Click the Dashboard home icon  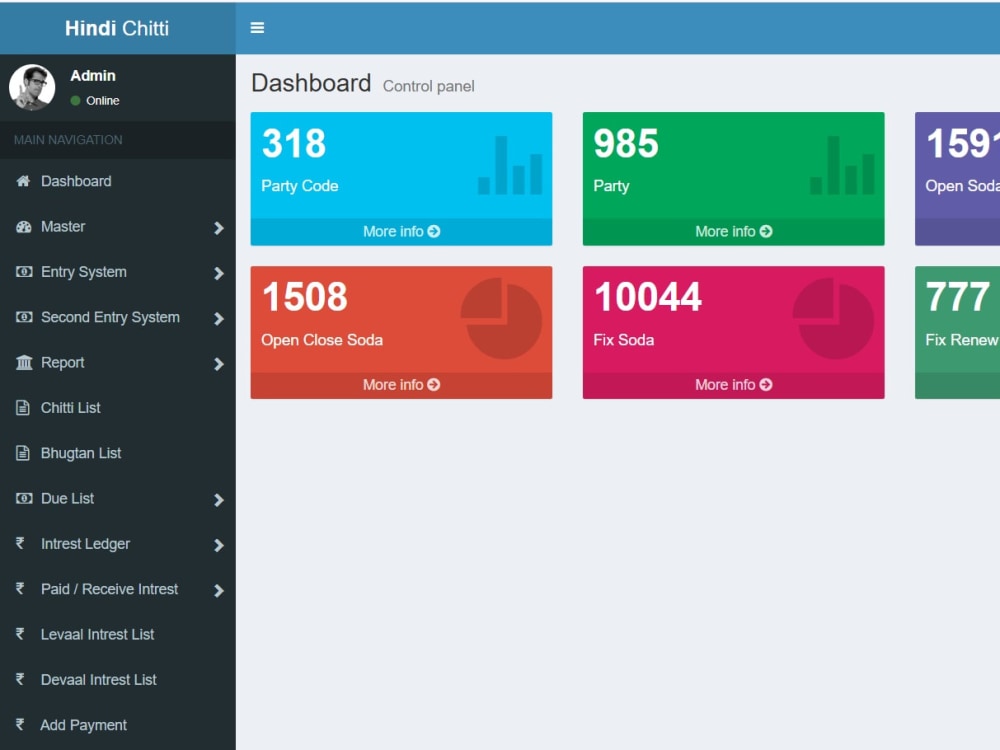click(x=23, y=181)
